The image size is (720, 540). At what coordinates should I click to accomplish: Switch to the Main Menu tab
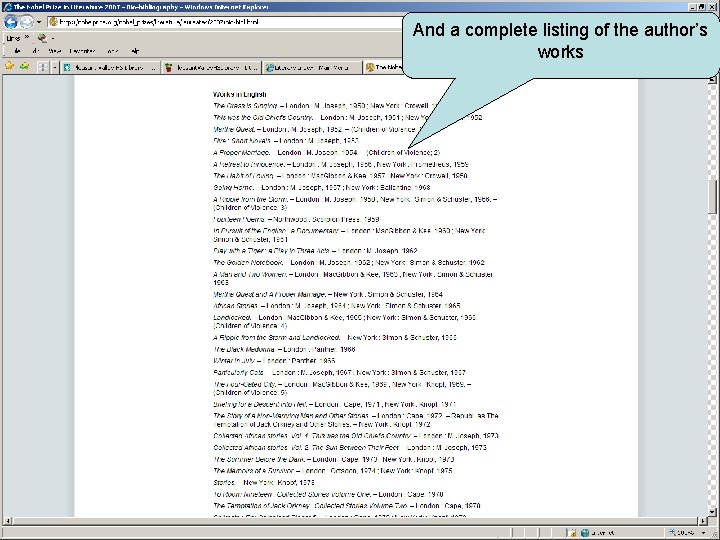point(311,68)
